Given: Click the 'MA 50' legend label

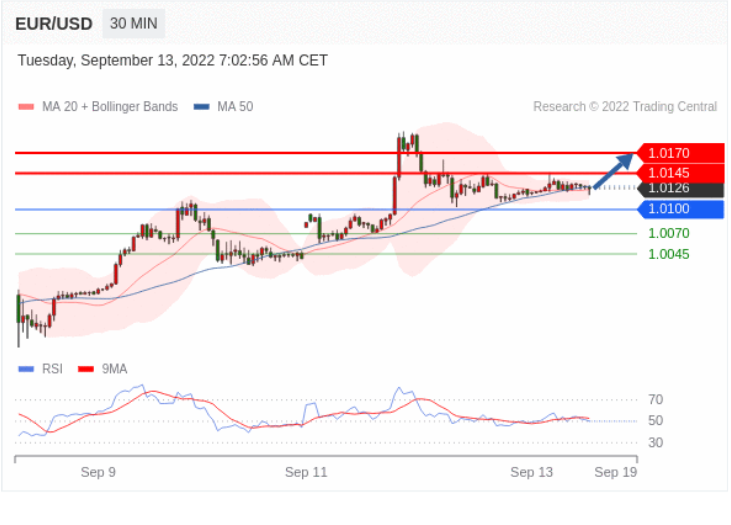Looking at the screenshot, I should pos(235,107).
